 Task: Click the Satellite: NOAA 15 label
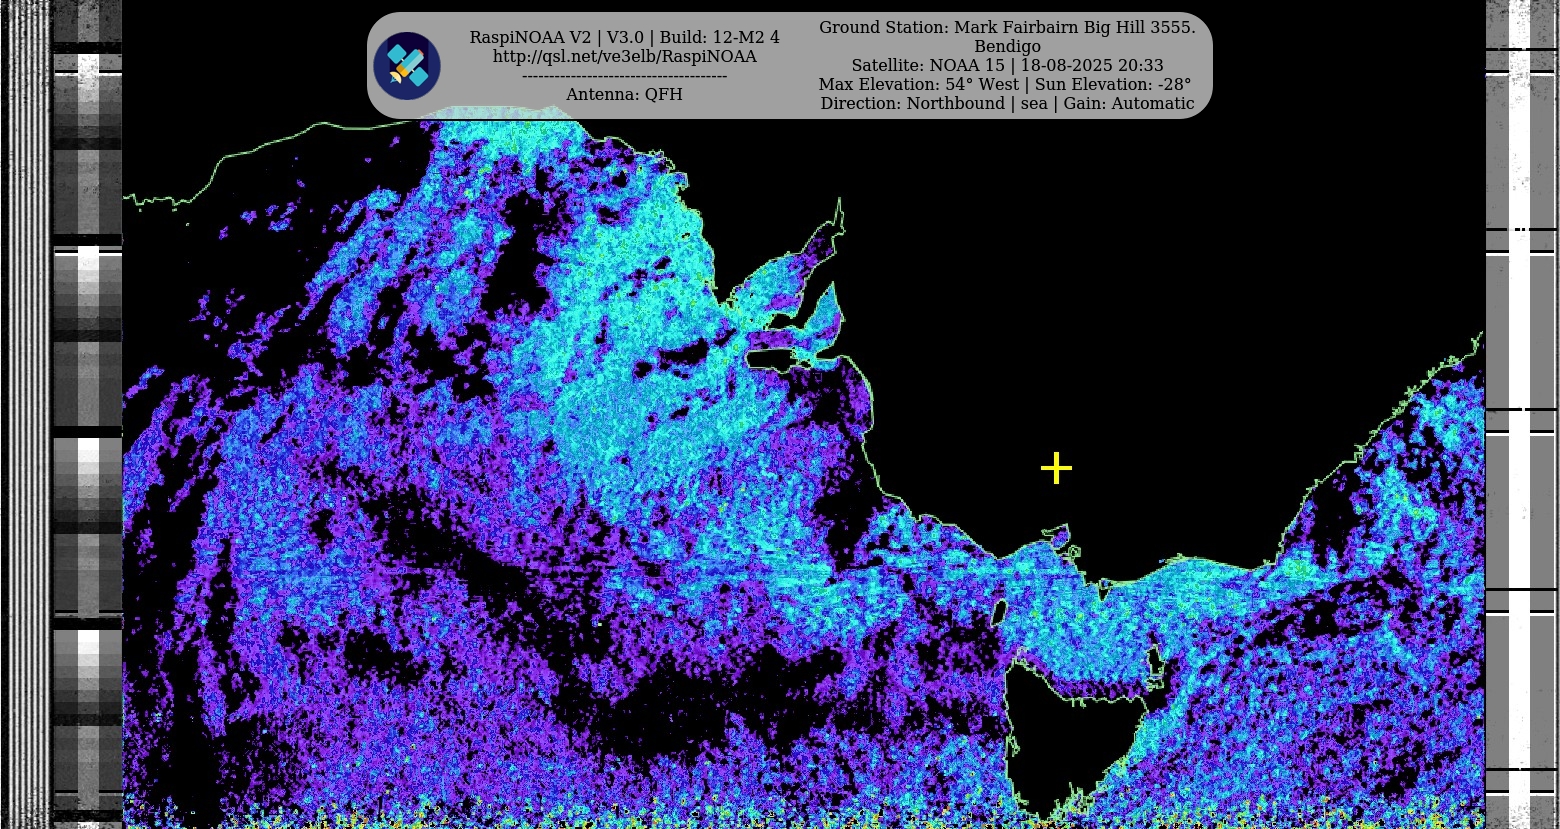click(926, 66)
